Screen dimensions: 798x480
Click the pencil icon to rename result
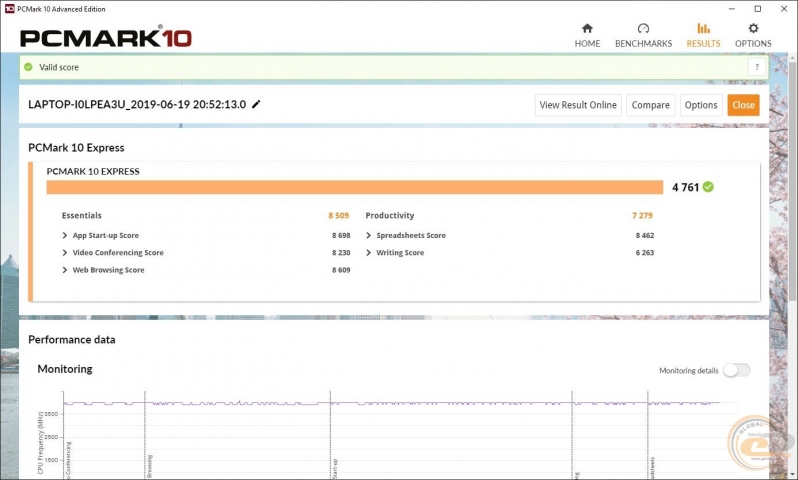(x=256, y=104)
